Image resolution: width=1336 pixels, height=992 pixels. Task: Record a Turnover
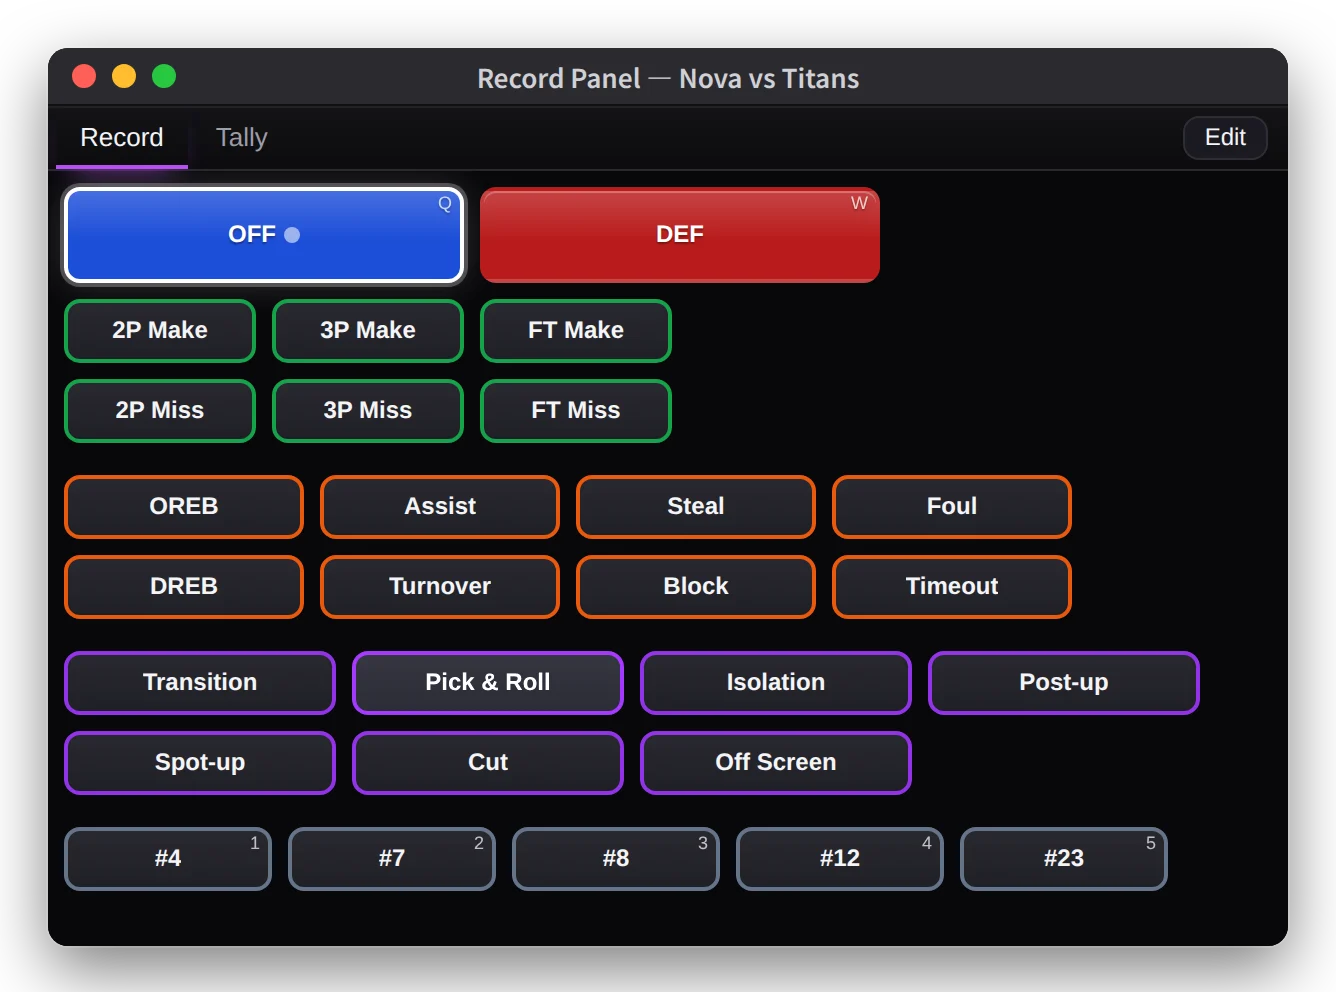pos(440,587)
